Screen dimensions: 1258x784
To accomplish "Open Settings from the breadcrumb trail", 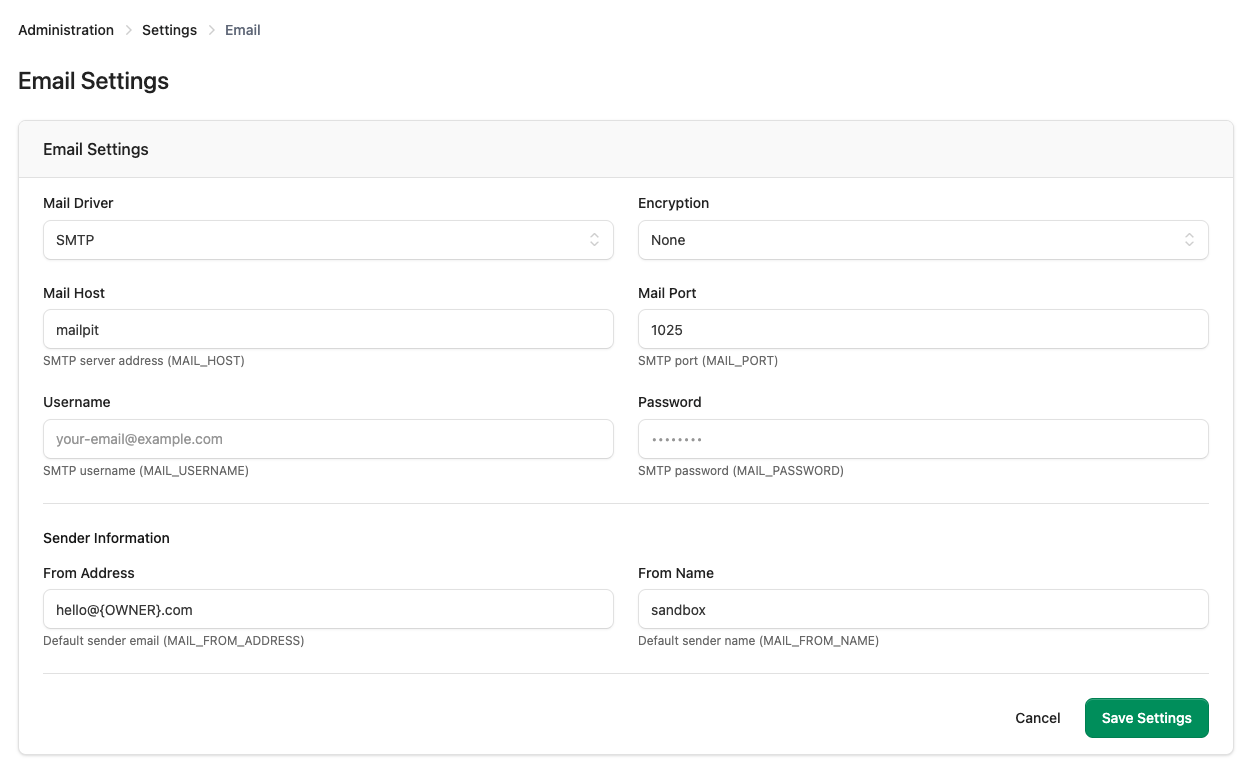I will tap(169, 30).
